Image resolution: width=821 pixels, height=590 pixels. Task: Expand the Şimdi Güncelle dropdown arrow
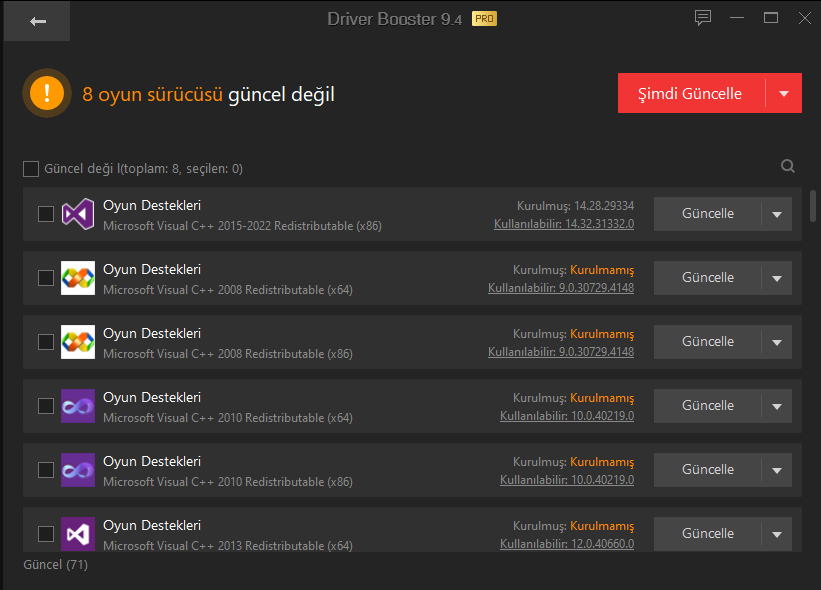pos(784,93)
